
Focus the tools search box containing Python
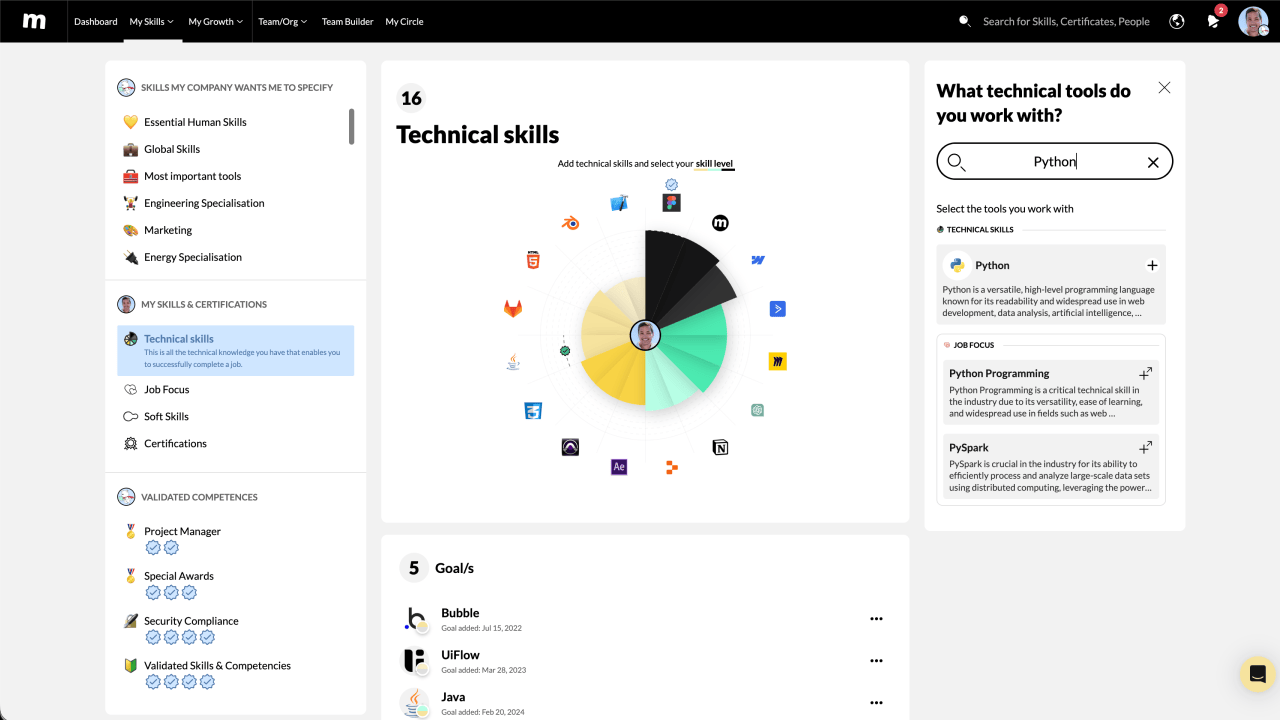click(1054, 161)
